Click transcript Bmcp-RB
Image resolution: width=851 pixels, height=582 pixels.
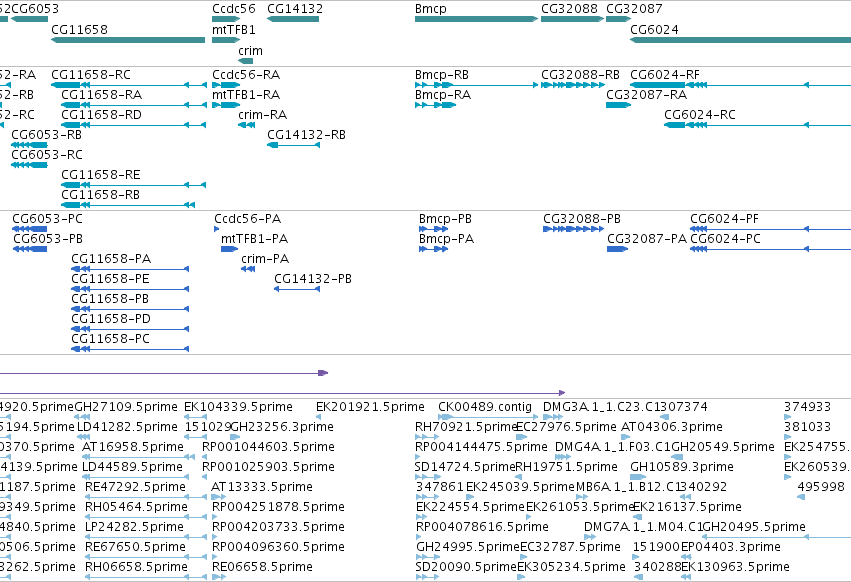click(477, 85)
